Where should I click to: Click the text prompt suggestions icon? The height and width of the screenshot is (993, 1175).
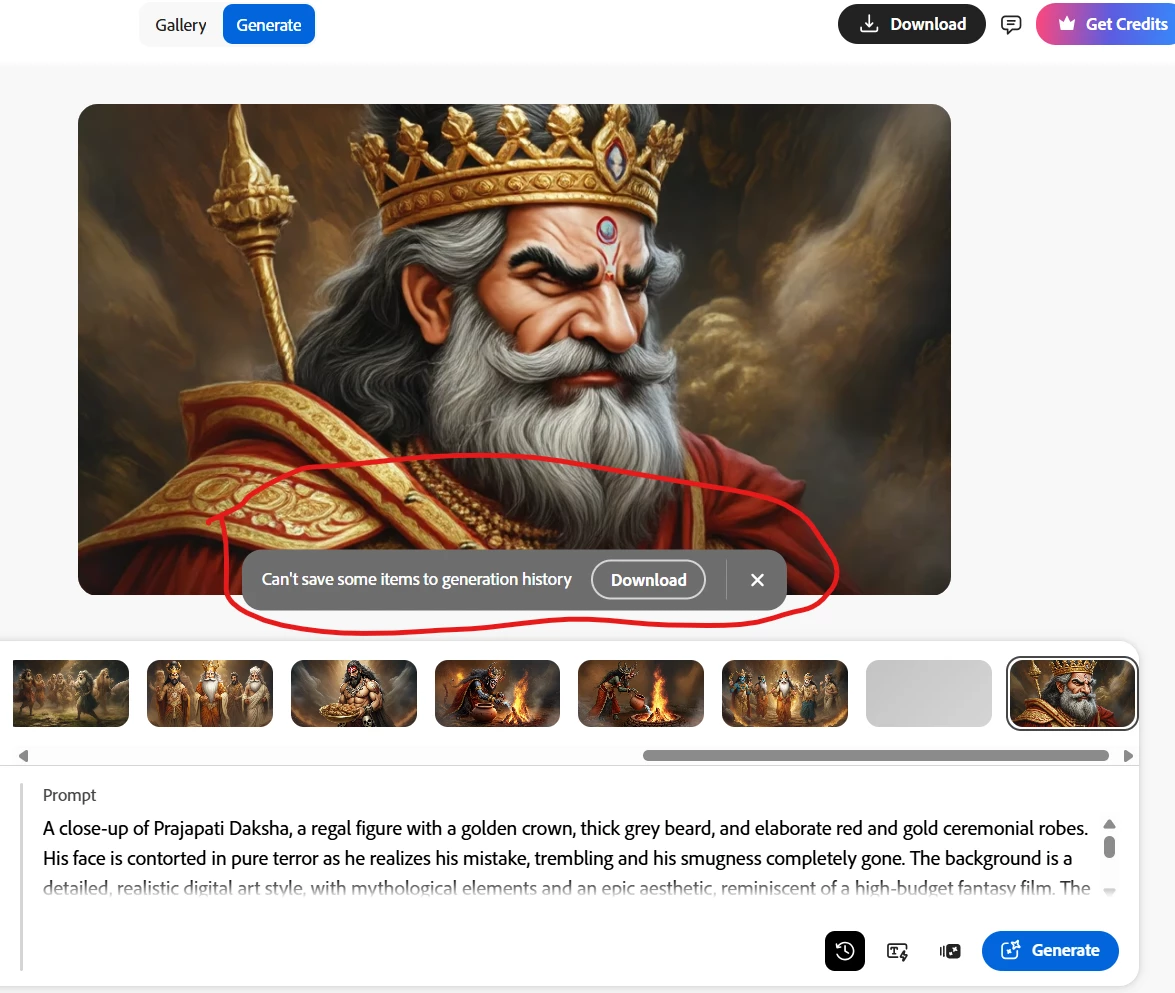897,951
